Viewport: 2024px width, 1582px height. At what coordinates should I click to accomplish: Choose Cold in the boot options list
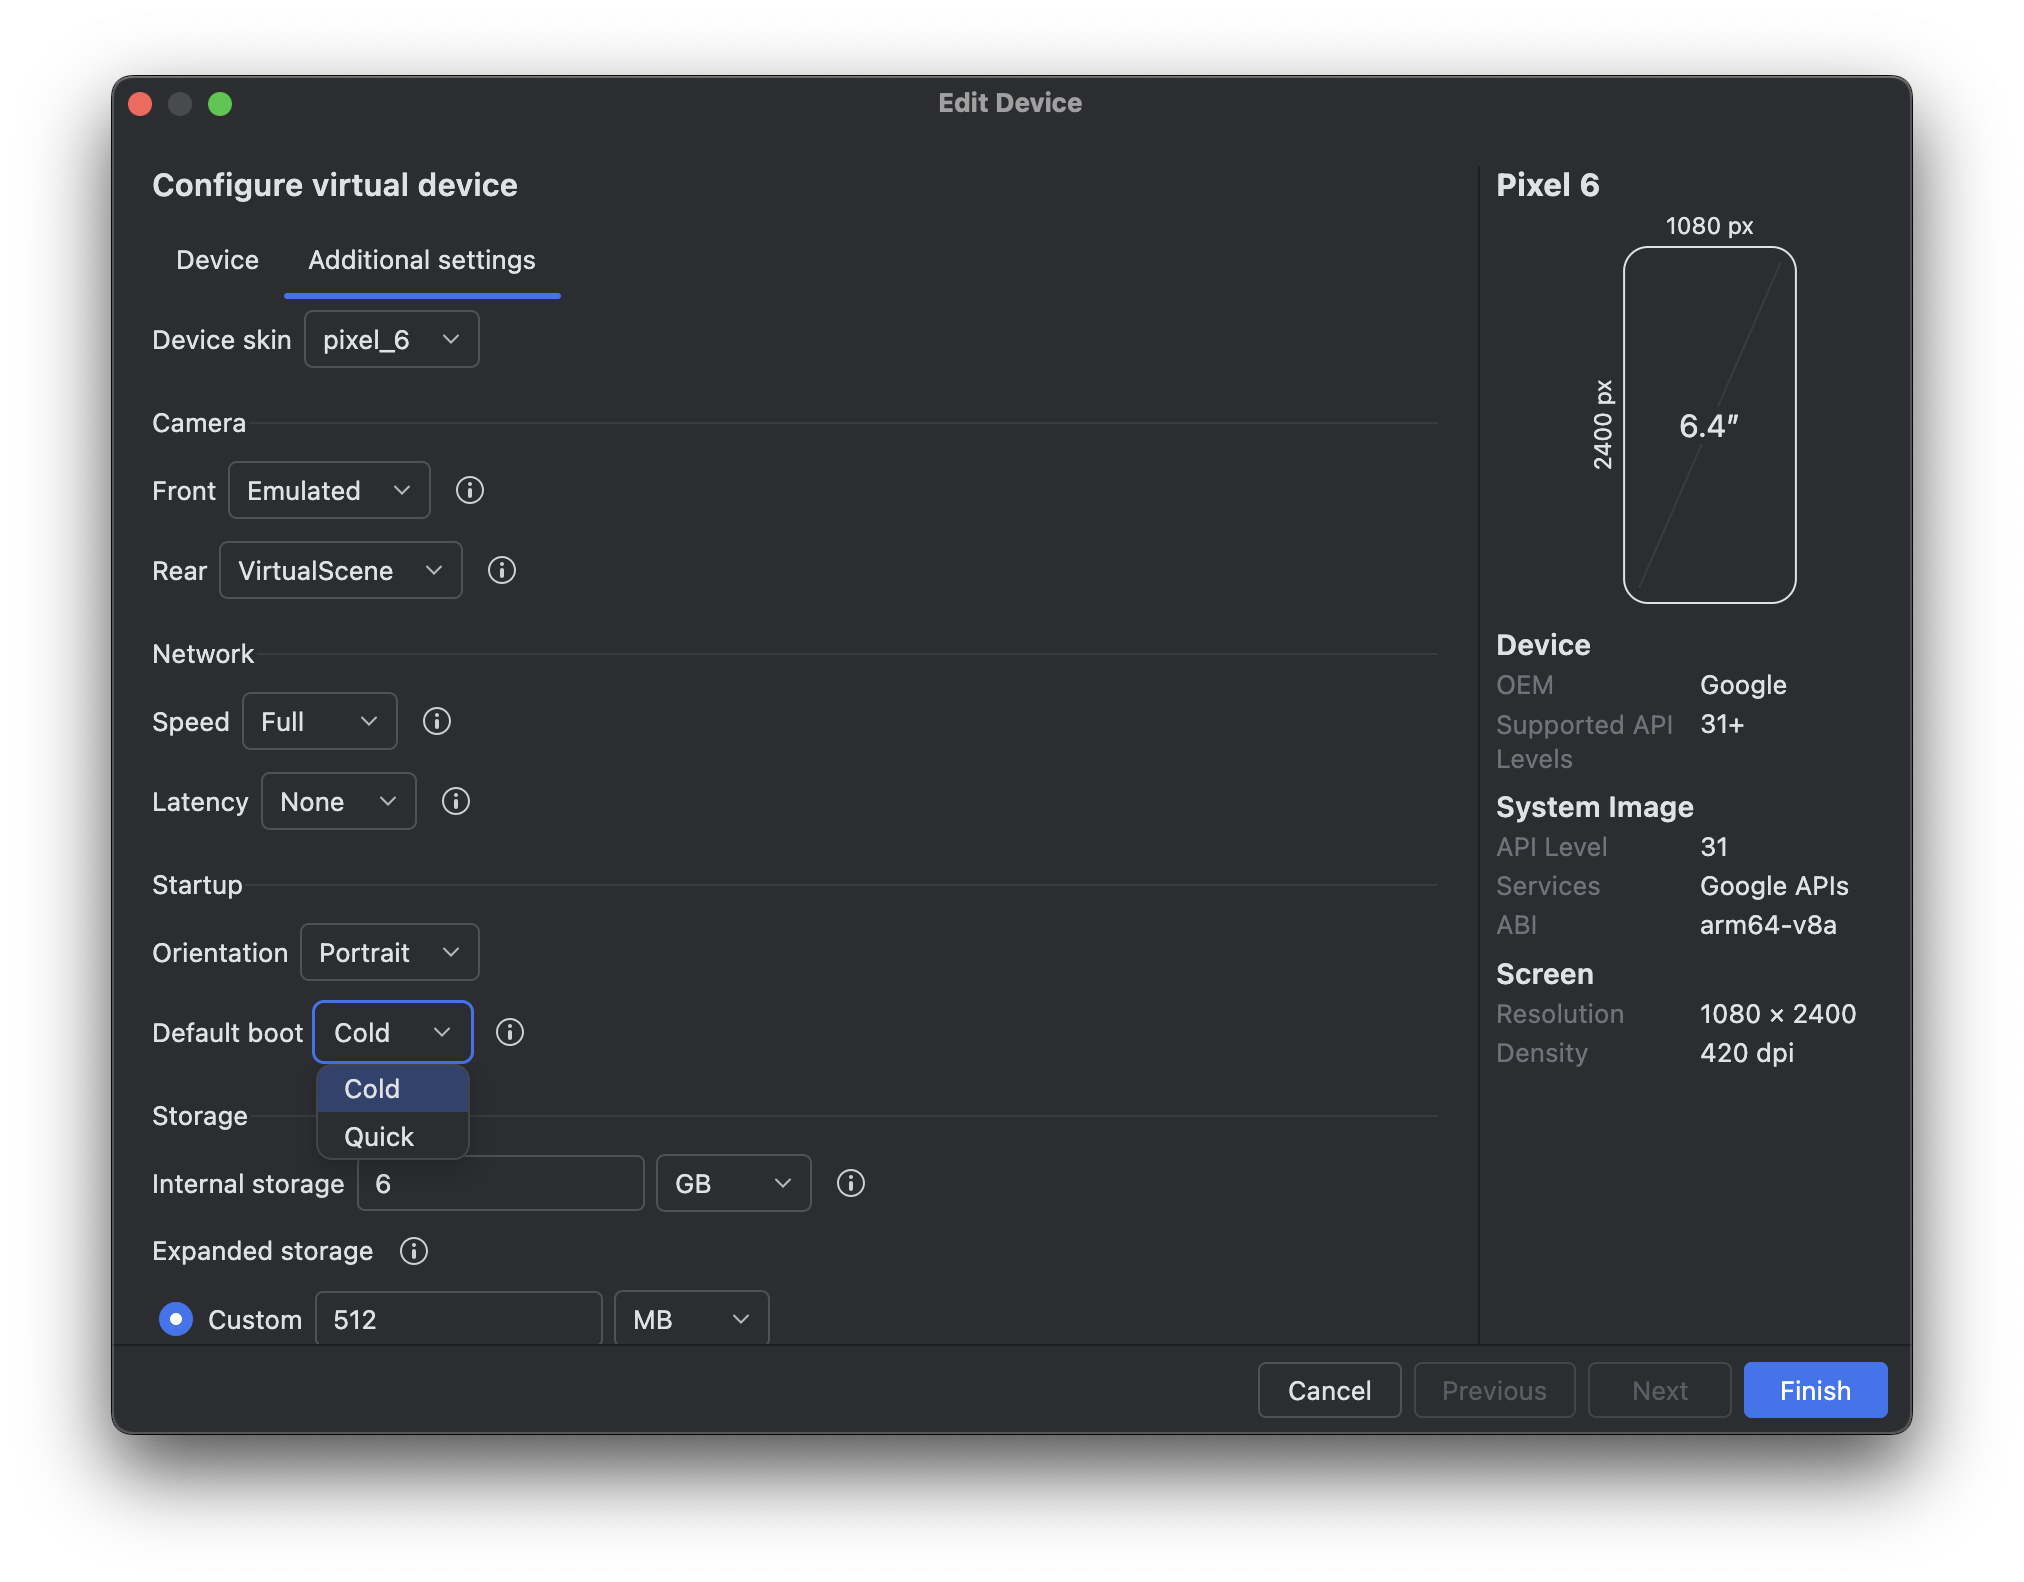(x=393, y=1088)
